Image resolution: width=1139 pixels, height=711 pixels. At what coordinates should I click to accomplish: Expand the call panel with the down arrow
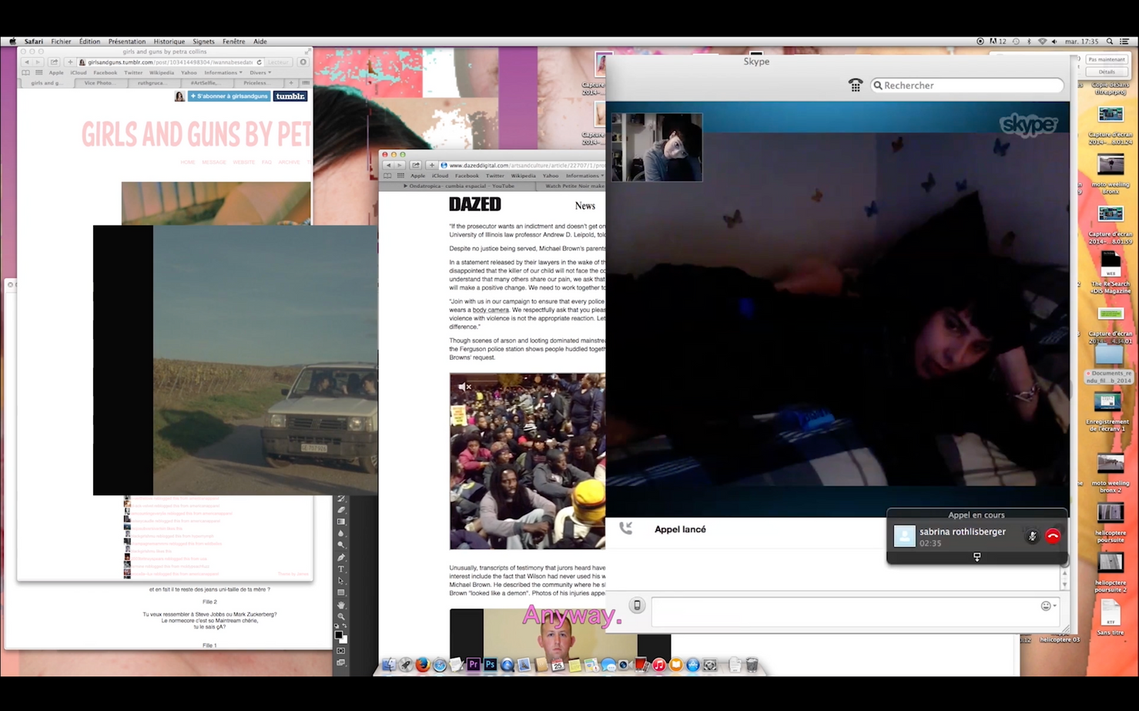(x=977, y=557)
